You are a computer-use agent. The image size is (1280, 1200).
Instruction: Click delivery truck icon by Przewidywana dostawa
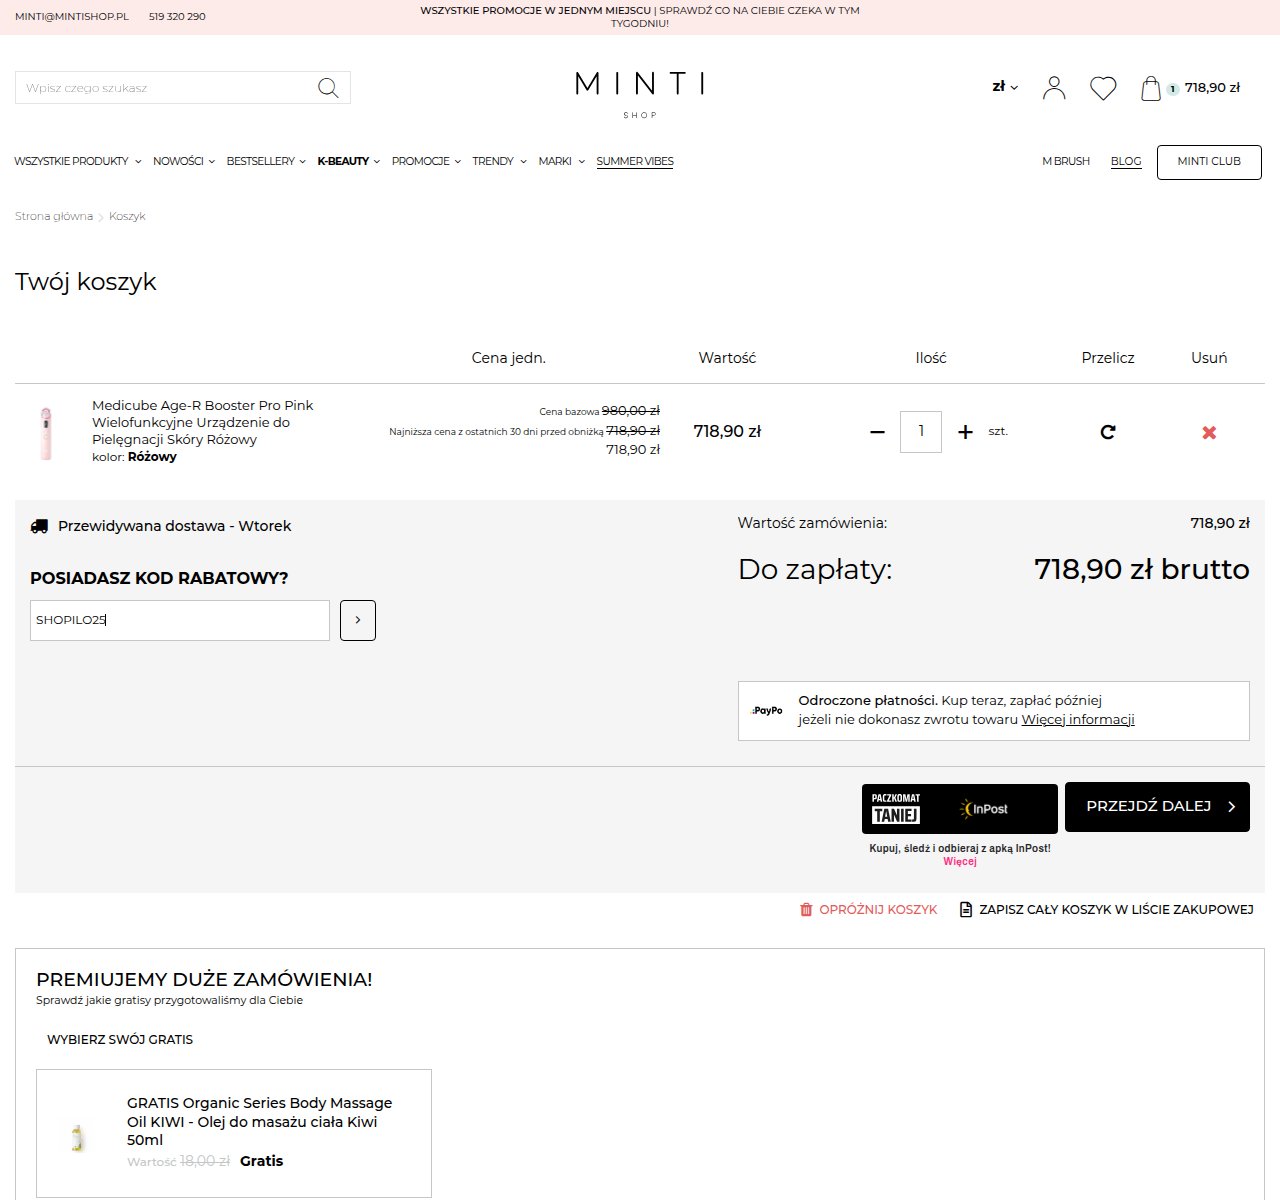[39, 526]
